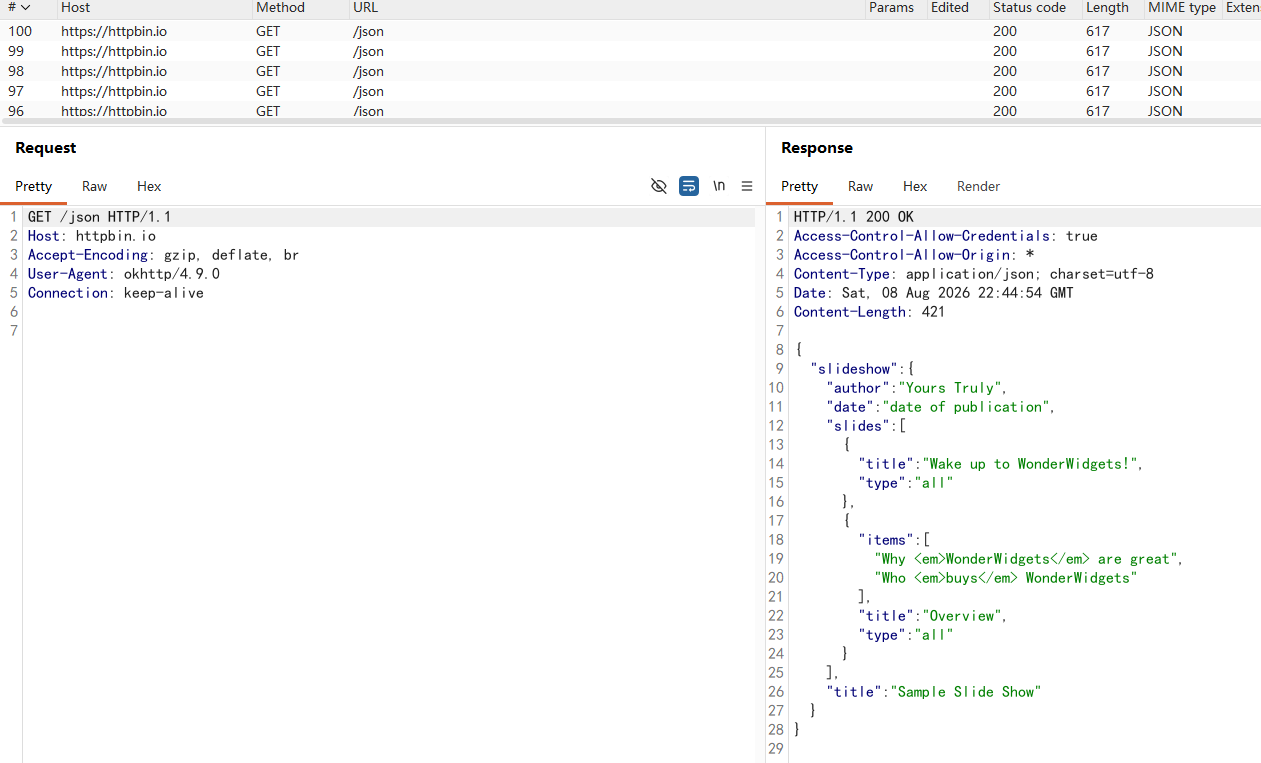
Task: Switch to the Response Hex tab
Action: [x=915, y=186]
